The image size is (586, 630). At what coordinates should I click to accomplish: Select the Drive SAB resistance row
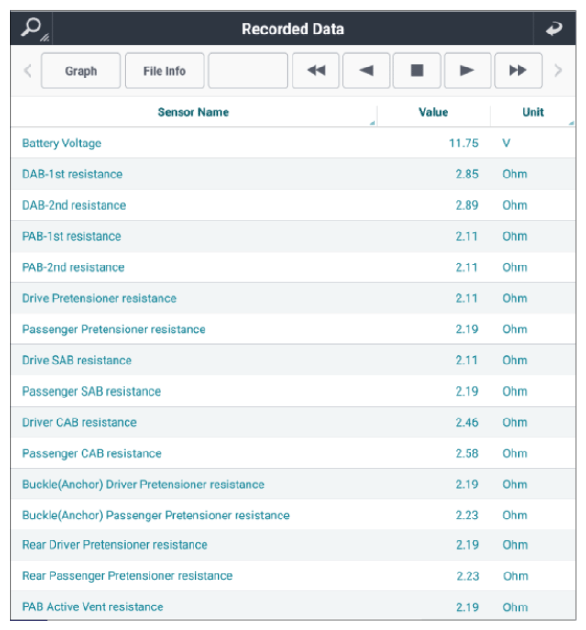point(293,360)
